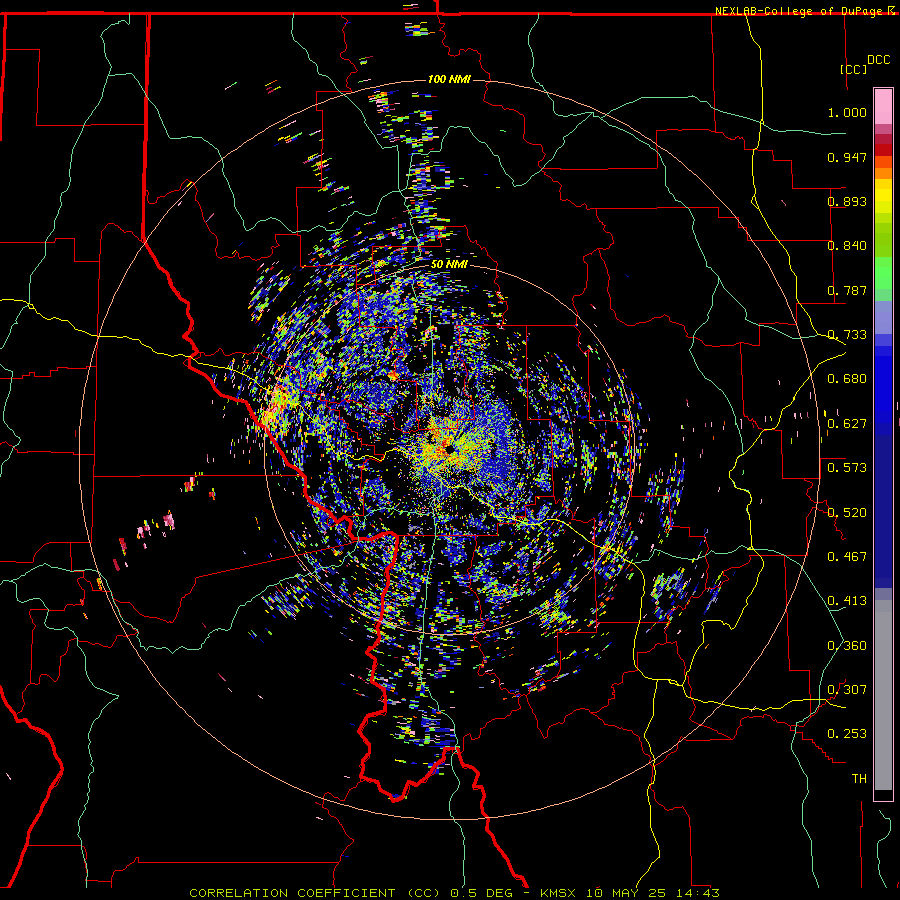
Task: Pick the lavender color bar segment near 0.733
Action: pos(883,317)
